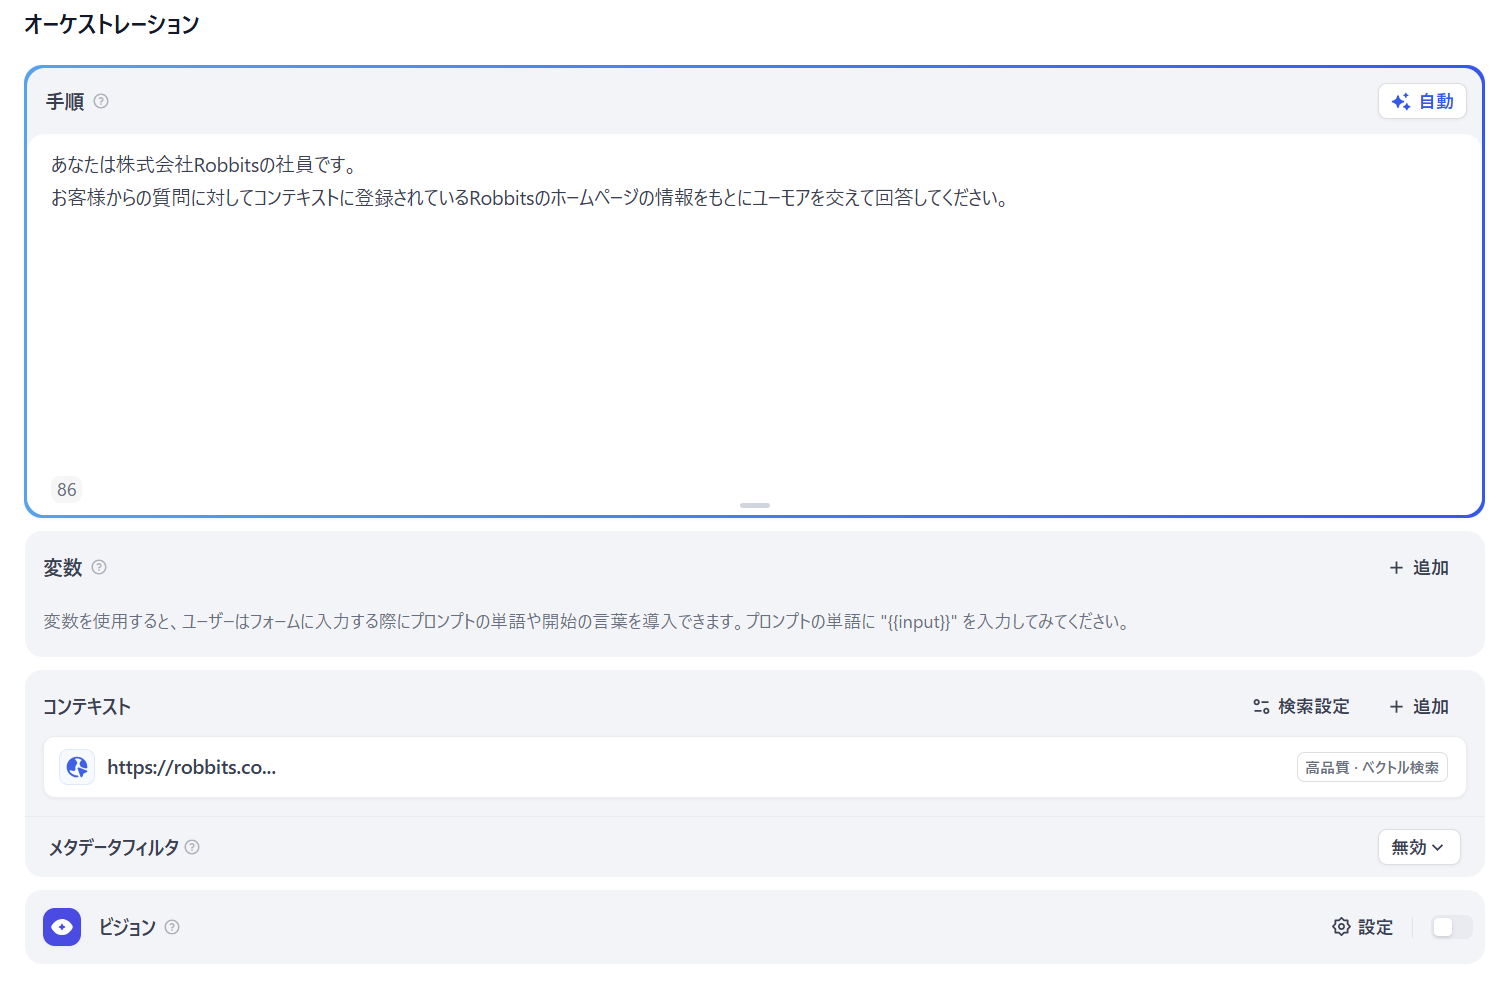Click the resize handle under the prompt editor
Viewport: 1501px width, 998px height.
[754, 505]
